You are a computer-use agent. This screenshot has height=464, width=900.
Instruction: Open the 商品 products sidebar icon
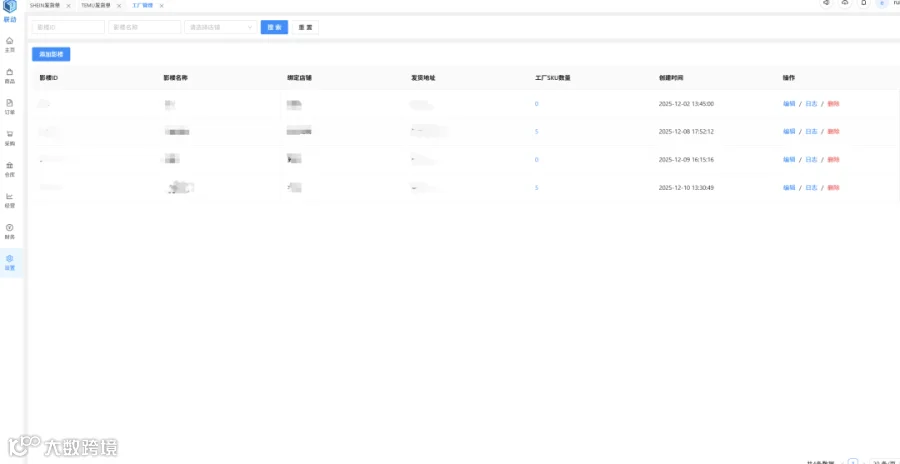click(10, 75)
